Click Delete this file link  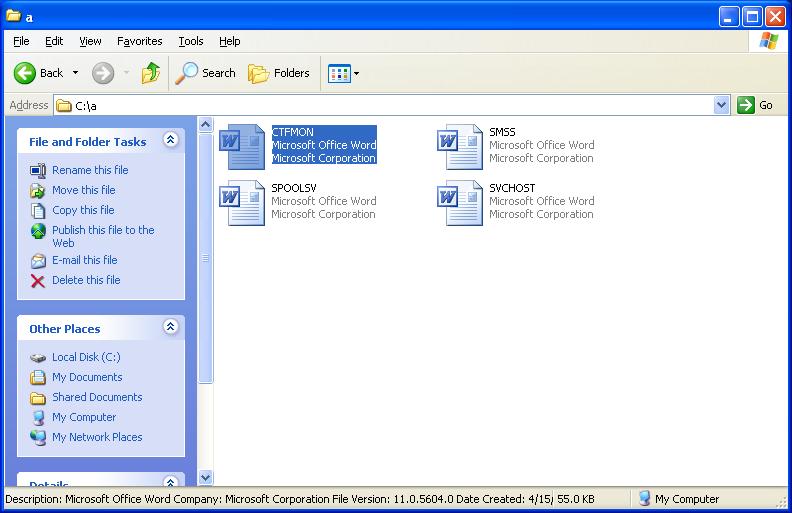click(x=86, y=280)
